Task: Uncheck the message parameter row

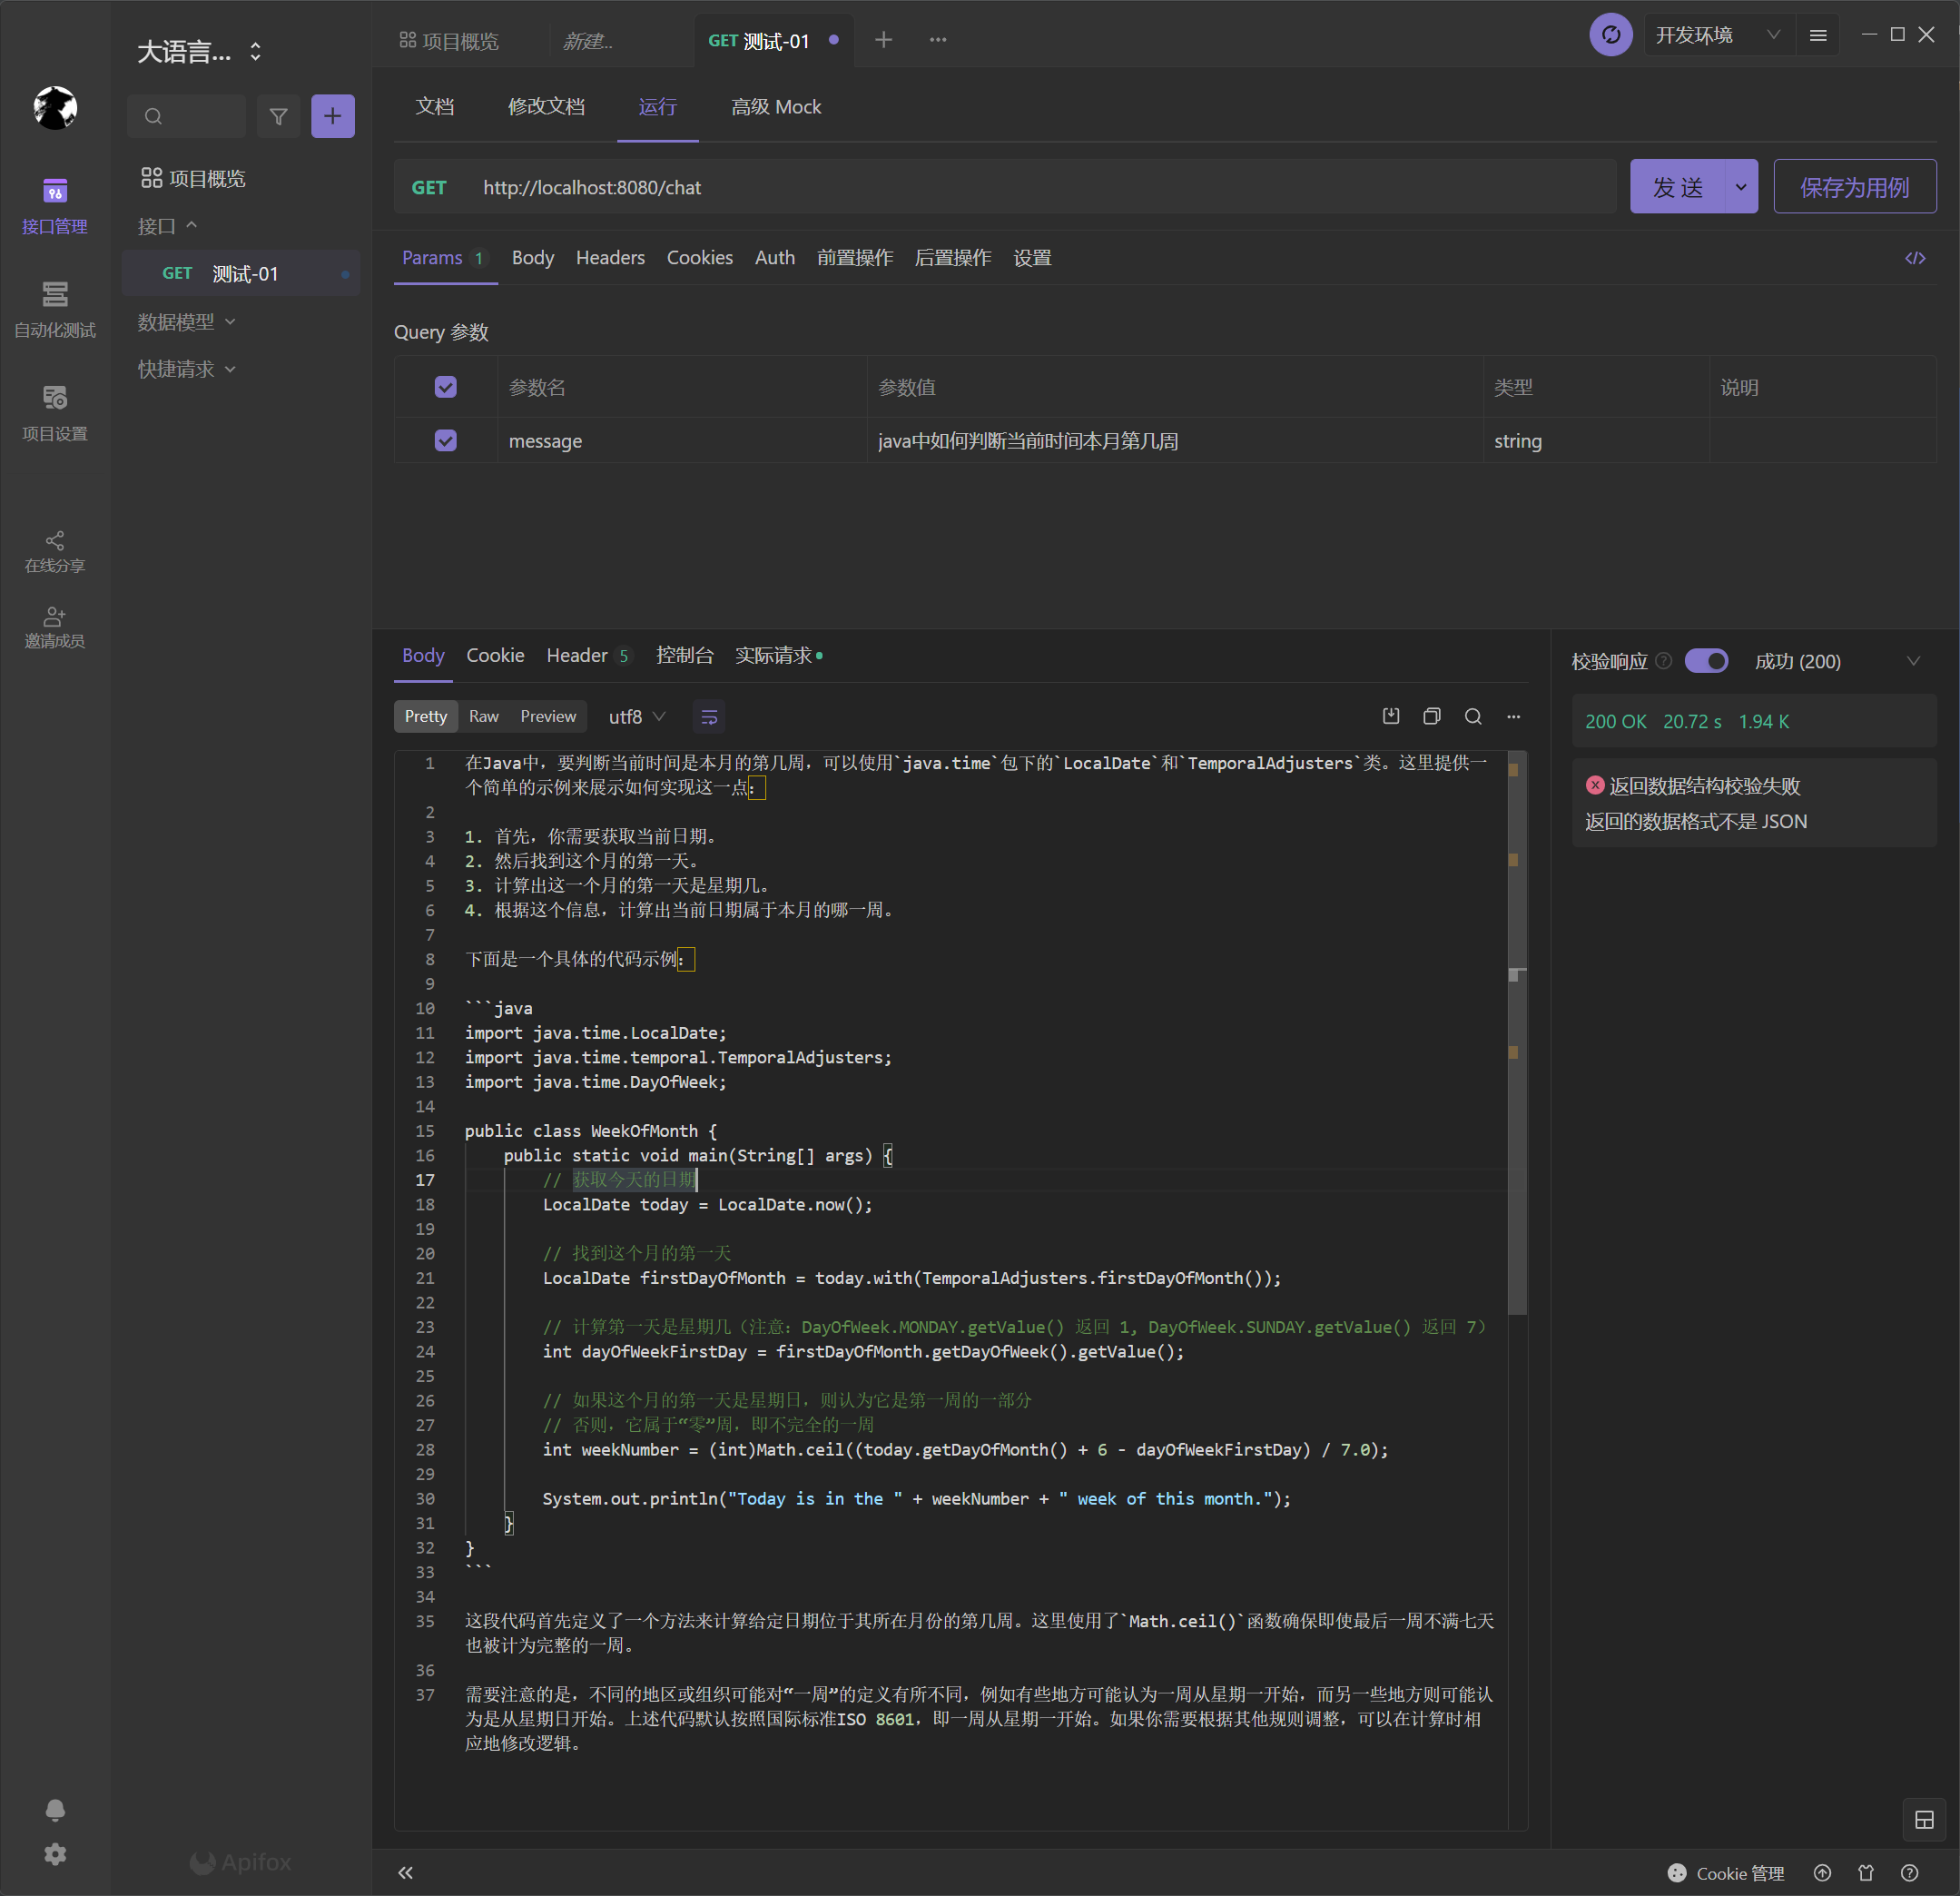Action: coord(445,440)
